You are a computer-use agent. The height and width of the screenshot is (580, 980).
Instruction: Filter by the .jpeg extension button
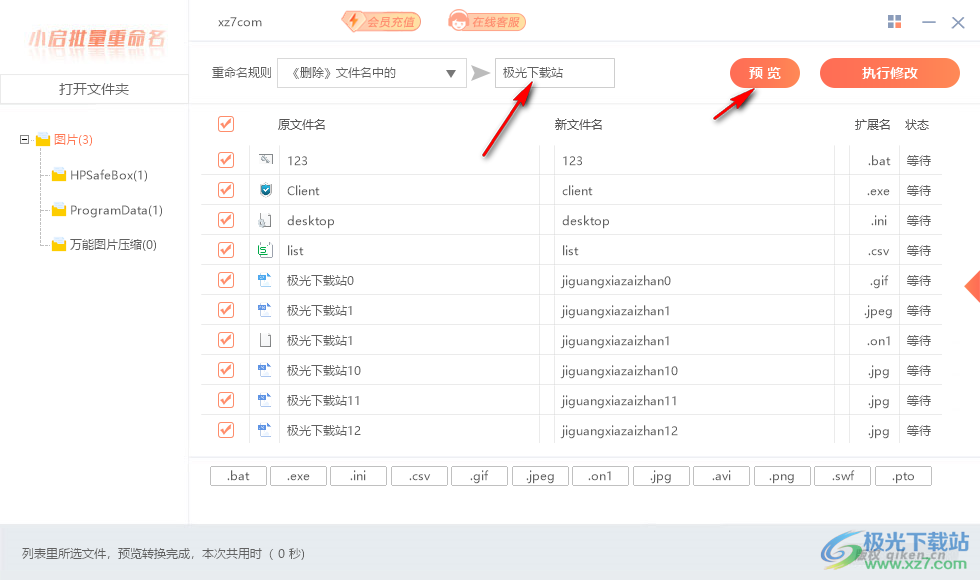pos(540,476)
